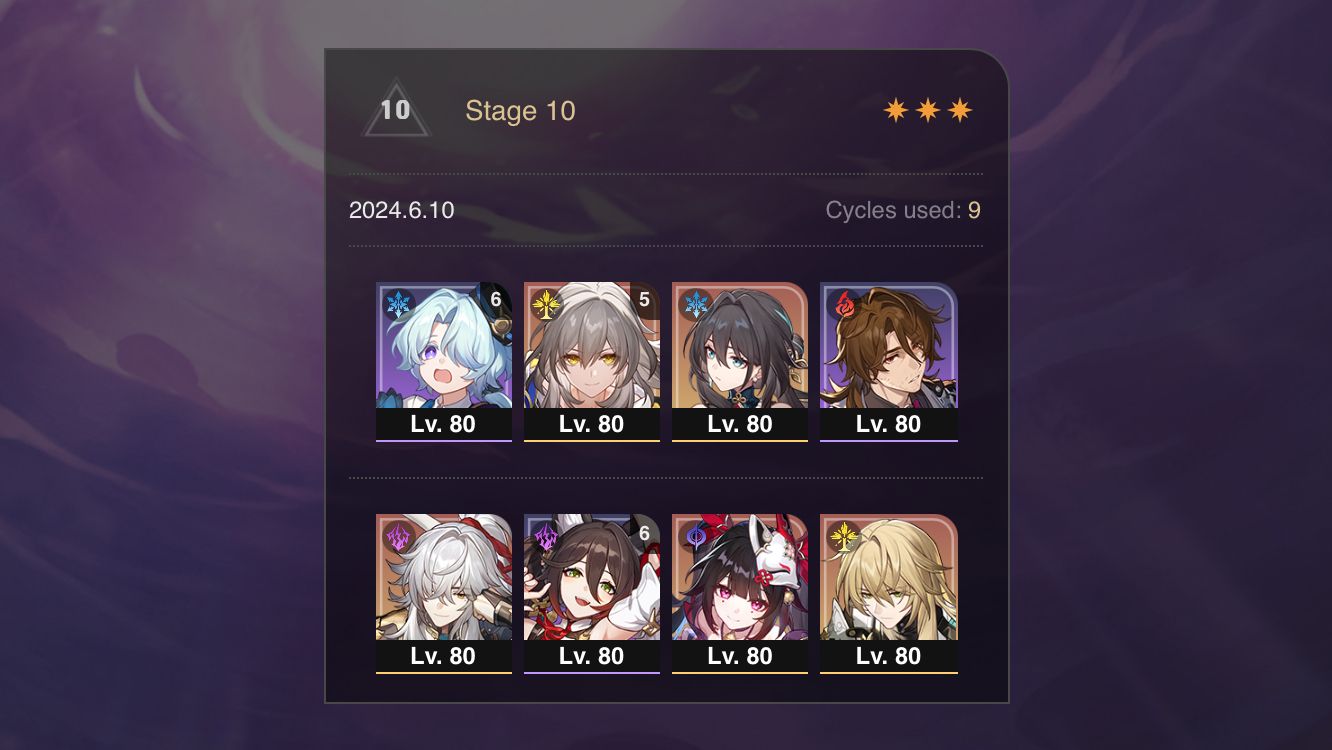Click the Cycles used: 9 label
Image resolution: width=1332 pixels, height=750 pixels.
click(x=903, y=210)
